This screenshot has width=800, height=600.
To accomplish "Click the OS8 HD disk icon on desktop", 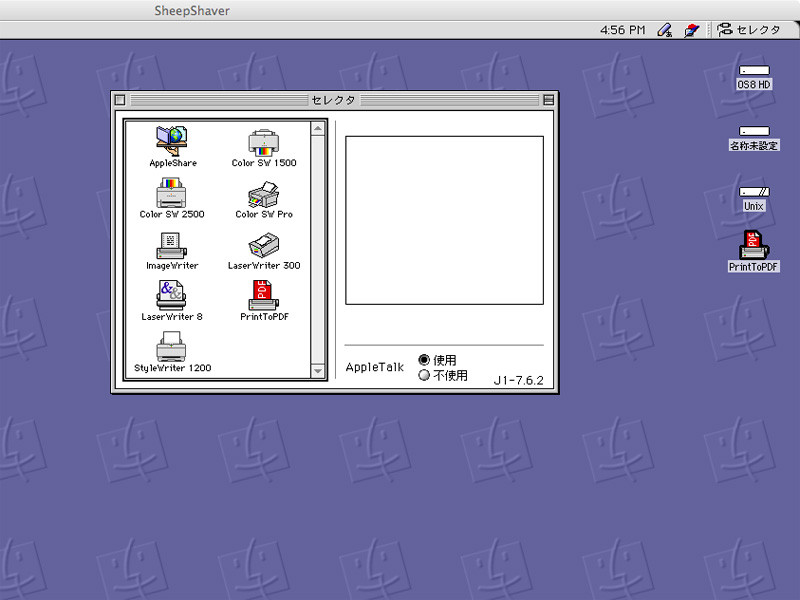I will point(754,70).
